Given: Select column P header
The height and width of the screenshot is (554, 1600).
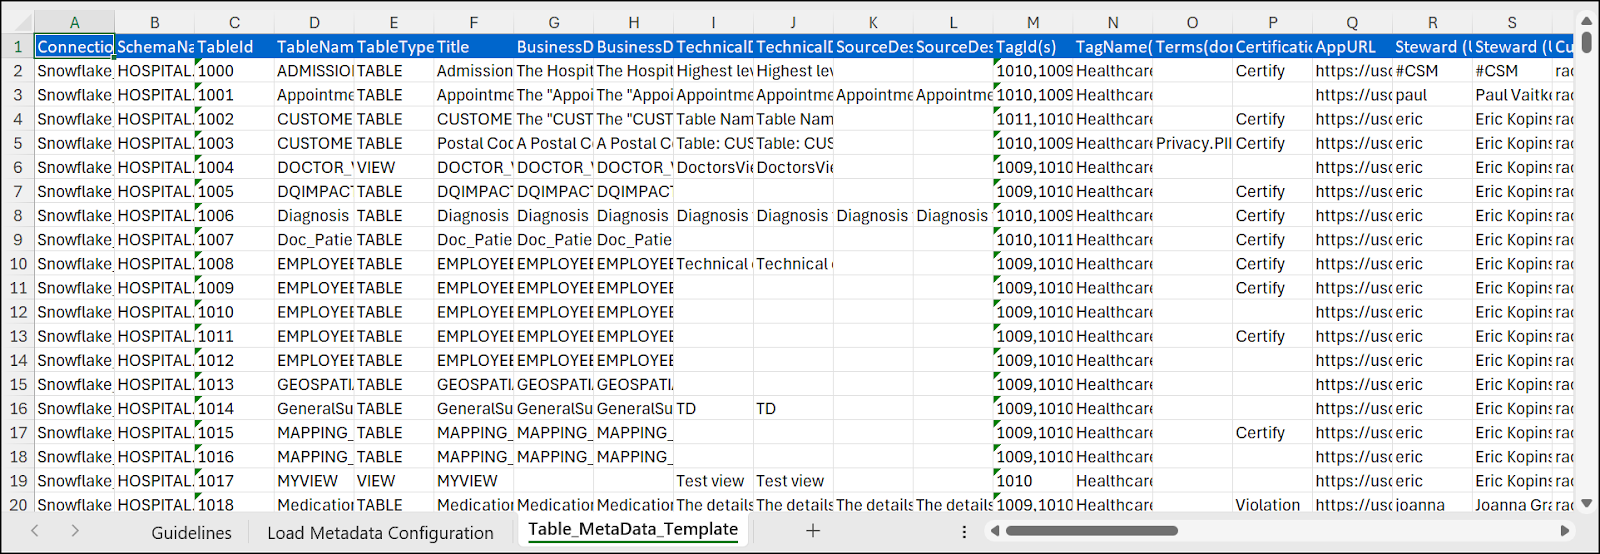Looking at the screenshot, I should pyautogui.click(x=1272, y=22).
